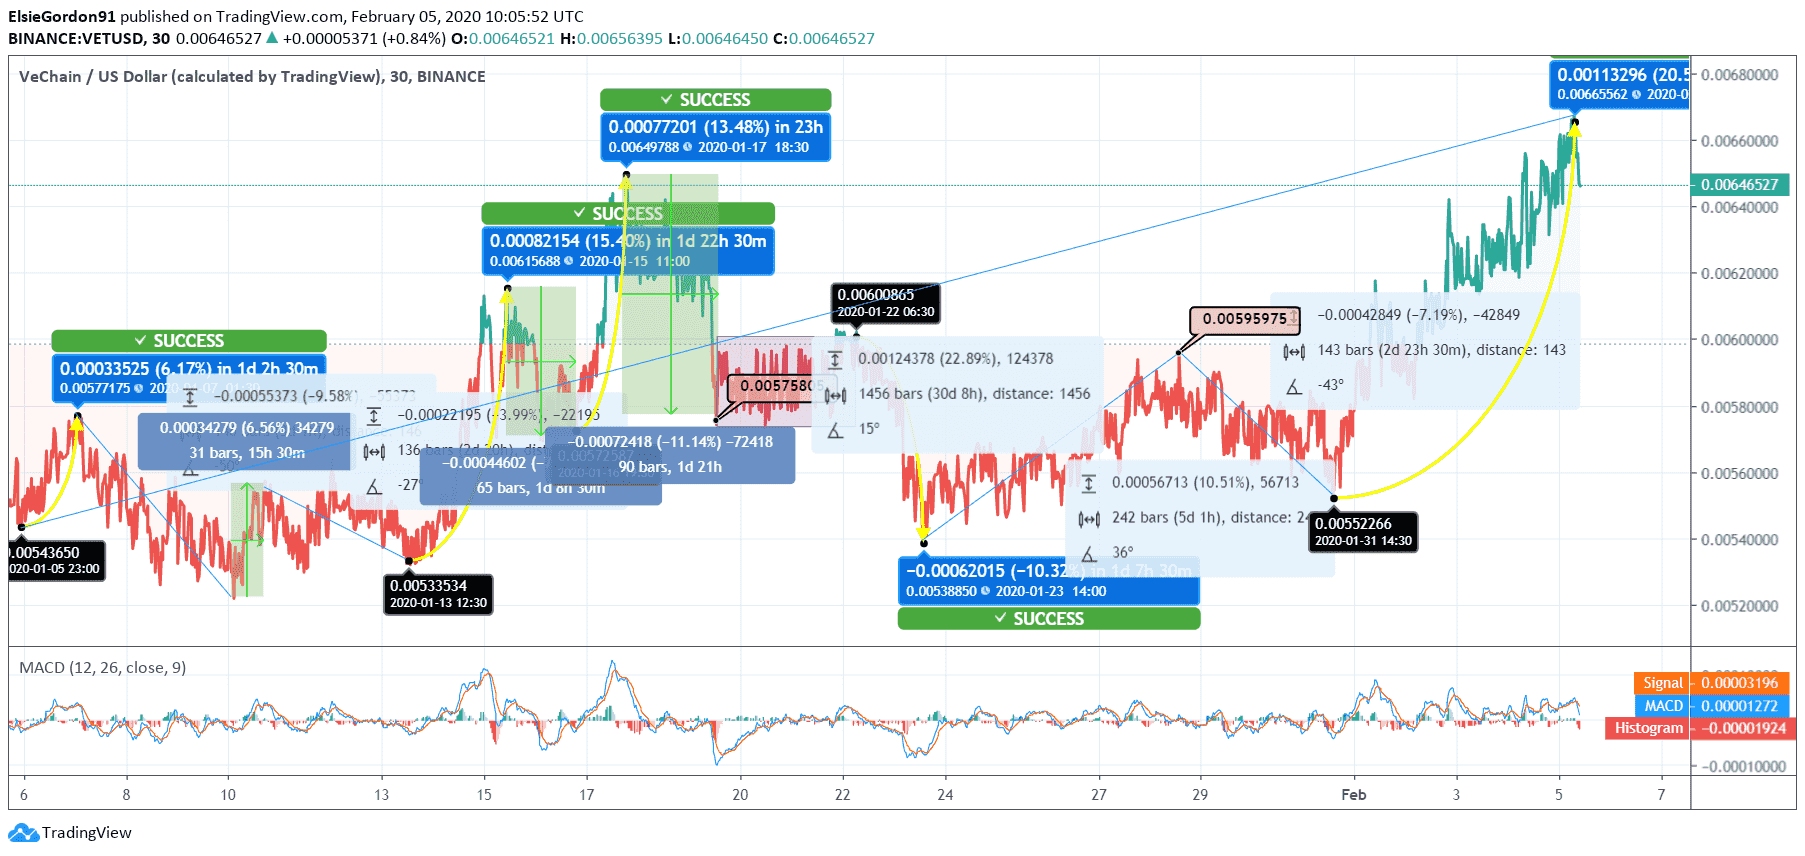
Task: Click the price range icon beside 0.00056713 (10.51%)
Action: [x=1089, y=483]
